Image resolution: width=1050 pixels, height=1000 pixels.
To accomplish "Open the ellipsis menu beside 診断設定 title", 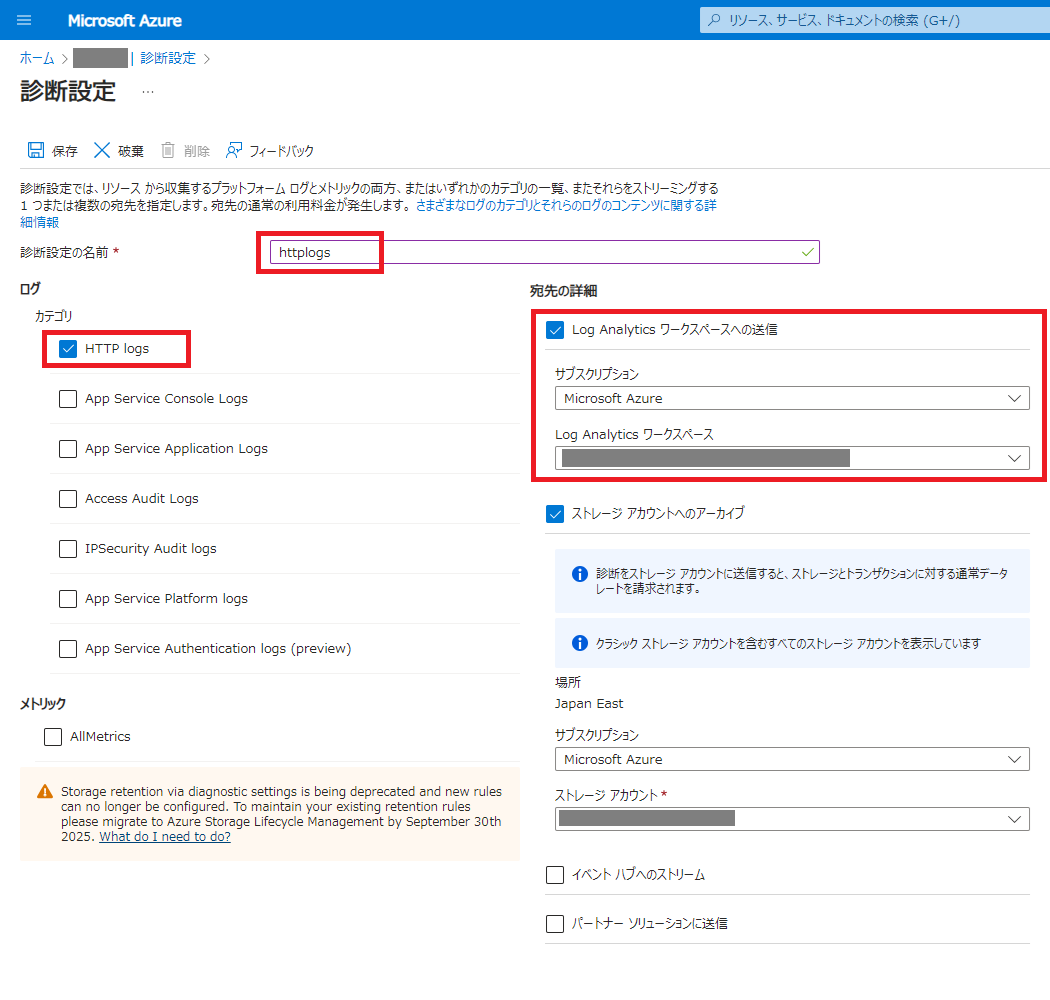I will [148, 92].
